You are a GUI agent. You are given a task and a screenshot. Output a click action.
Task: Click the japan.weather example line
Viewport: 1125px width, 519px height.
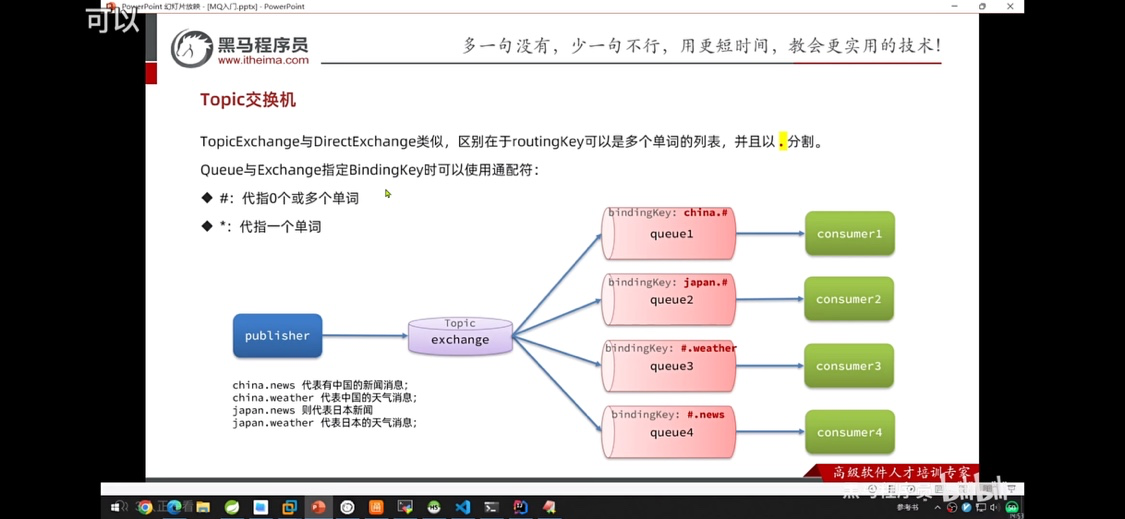324,423
